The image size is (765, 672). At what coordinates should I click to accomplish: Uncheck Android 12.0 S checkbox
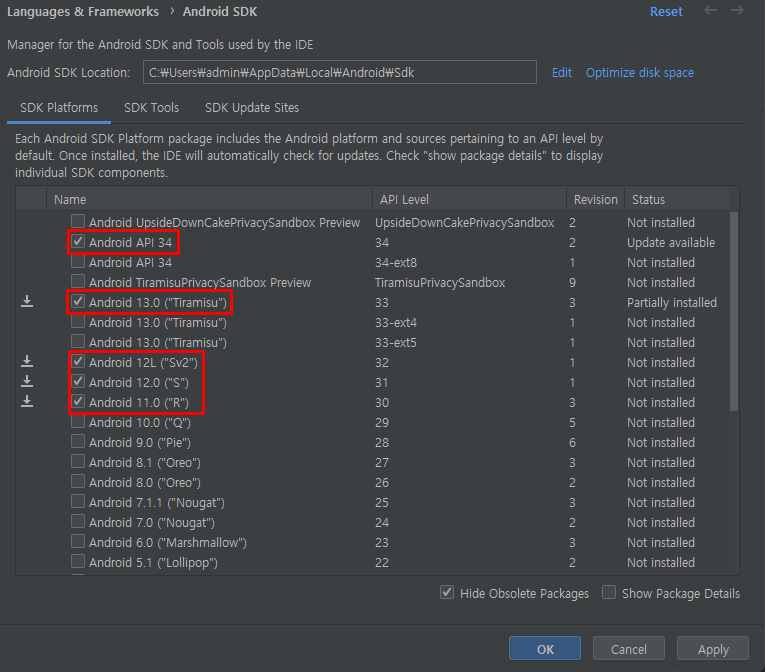coord(78,382)
